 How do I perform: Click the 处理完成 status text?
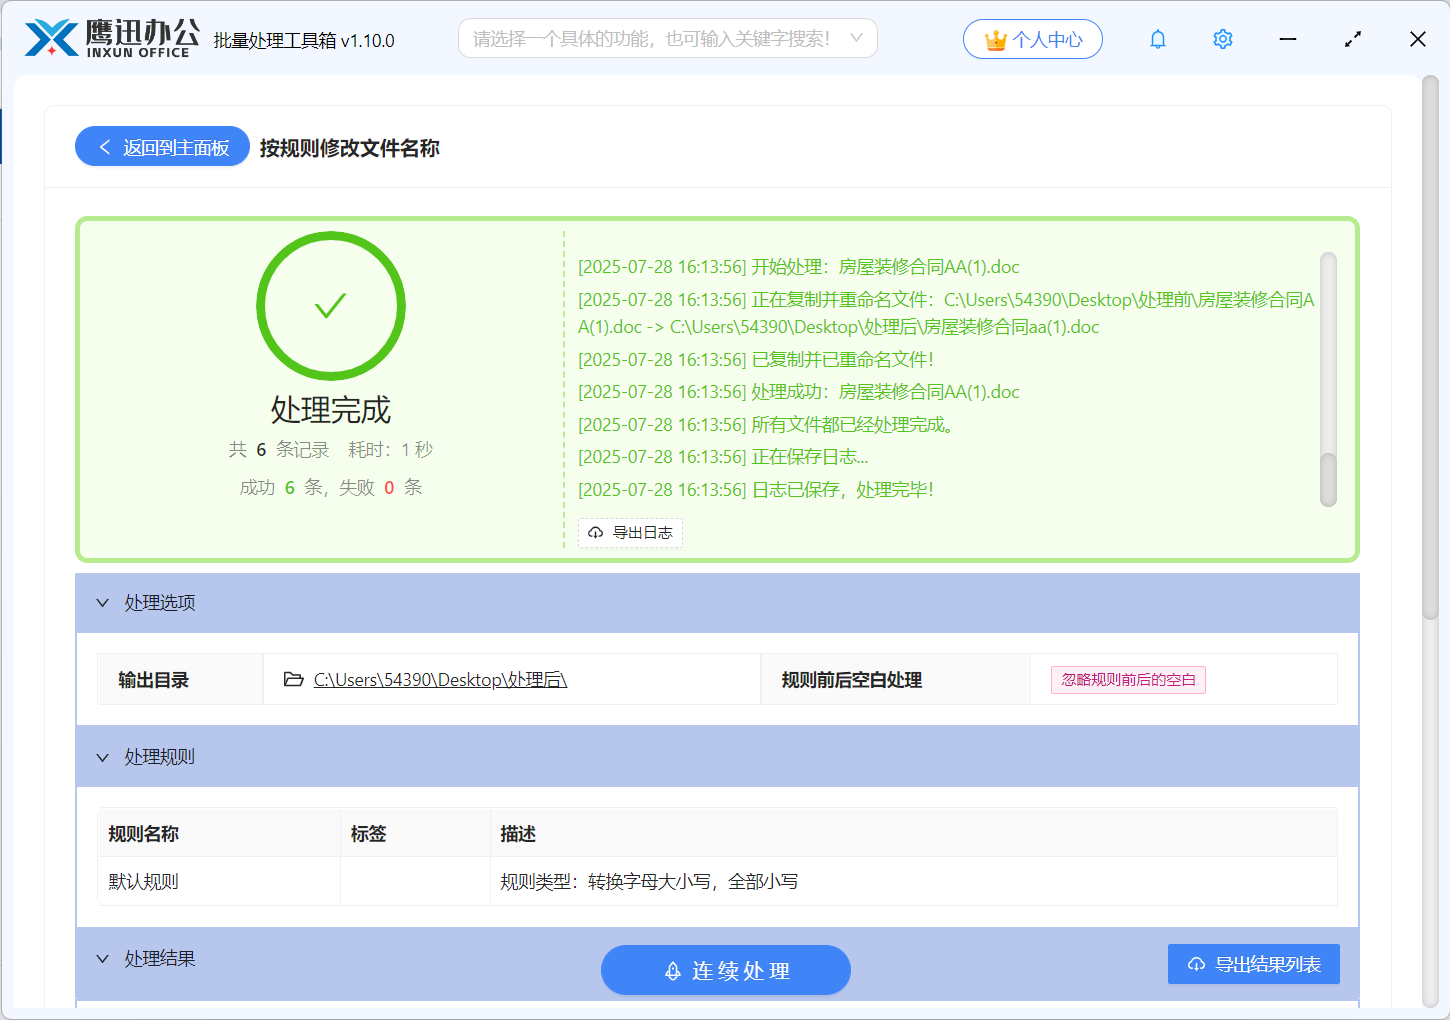(331, 410)
